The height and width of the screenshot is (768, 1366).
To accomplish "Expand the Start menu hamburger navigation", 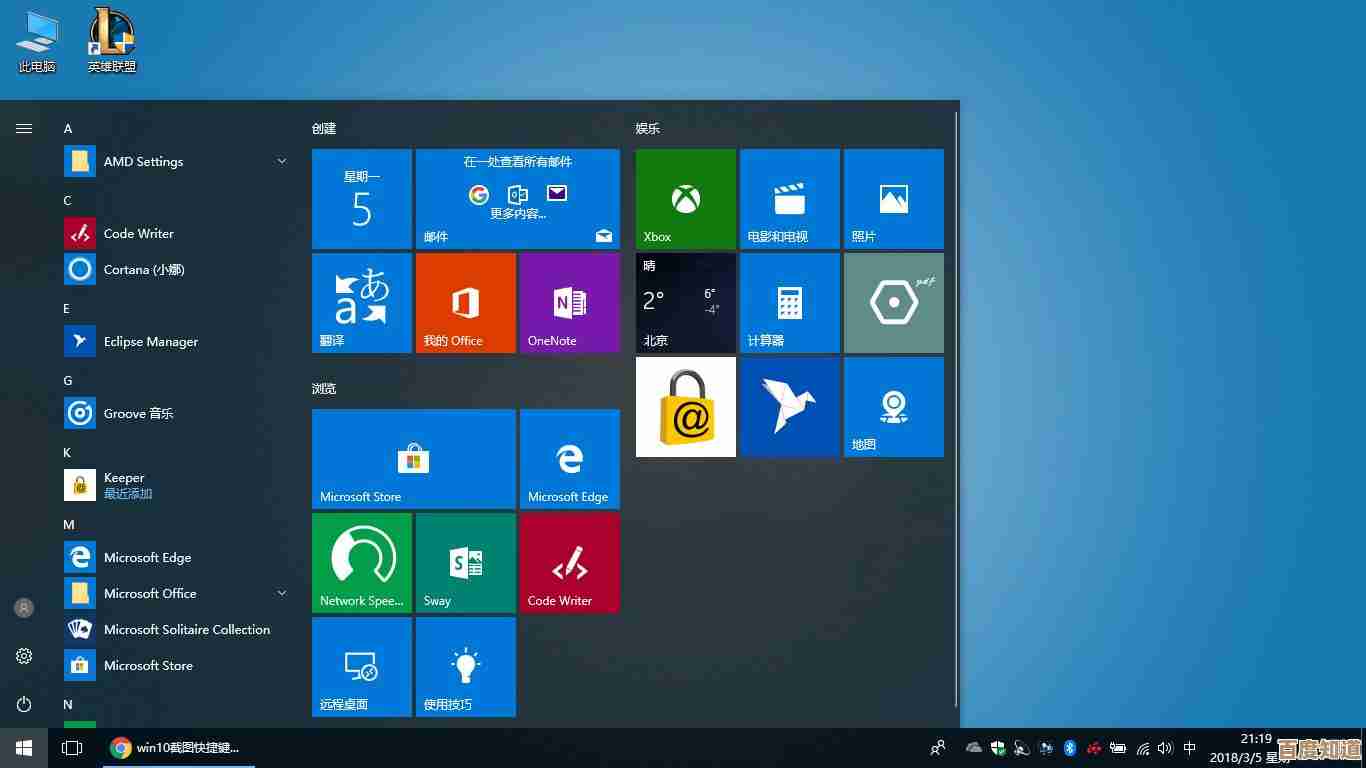I will click(x=24, y=128).
